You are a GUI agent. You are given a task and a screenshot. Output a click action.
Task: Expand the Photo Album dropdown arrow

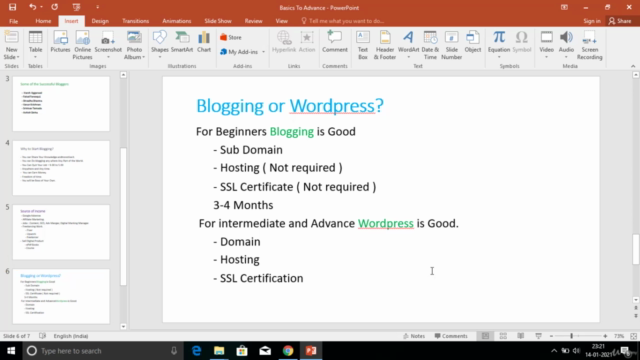point(144,57)
